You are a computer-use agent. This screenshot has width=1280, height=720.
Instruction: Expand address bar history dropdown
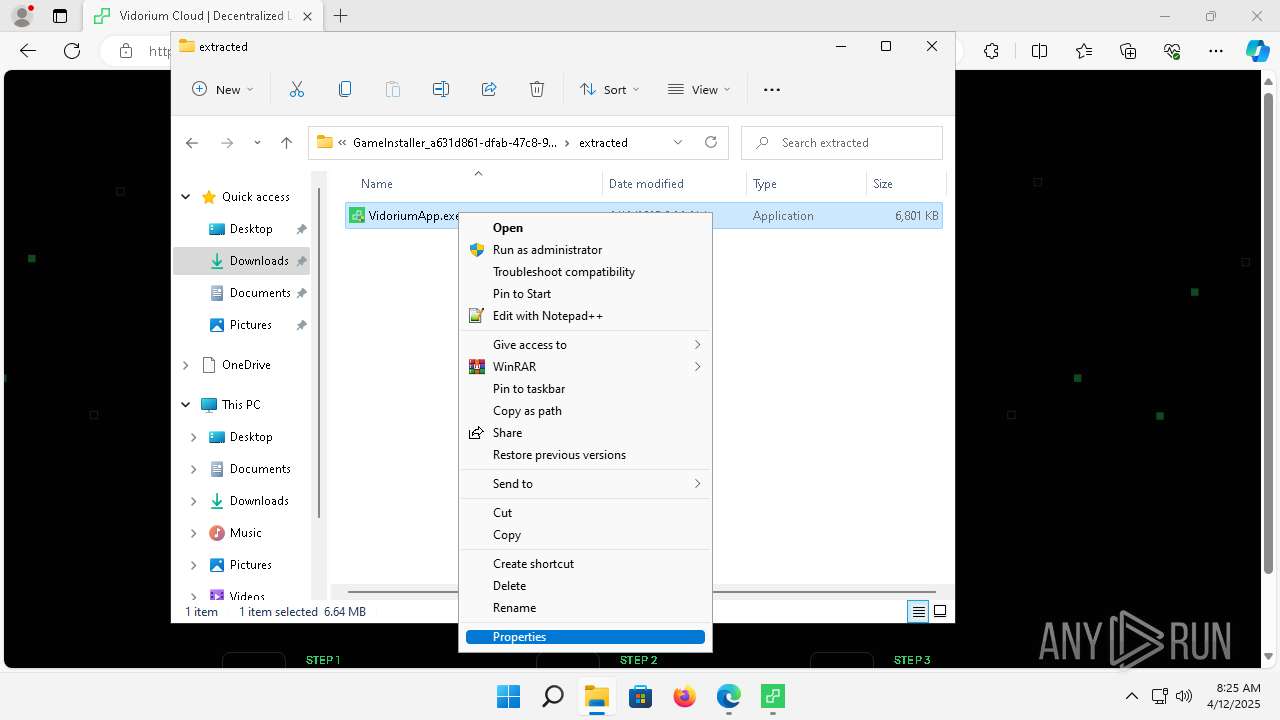tap(677, 142)
